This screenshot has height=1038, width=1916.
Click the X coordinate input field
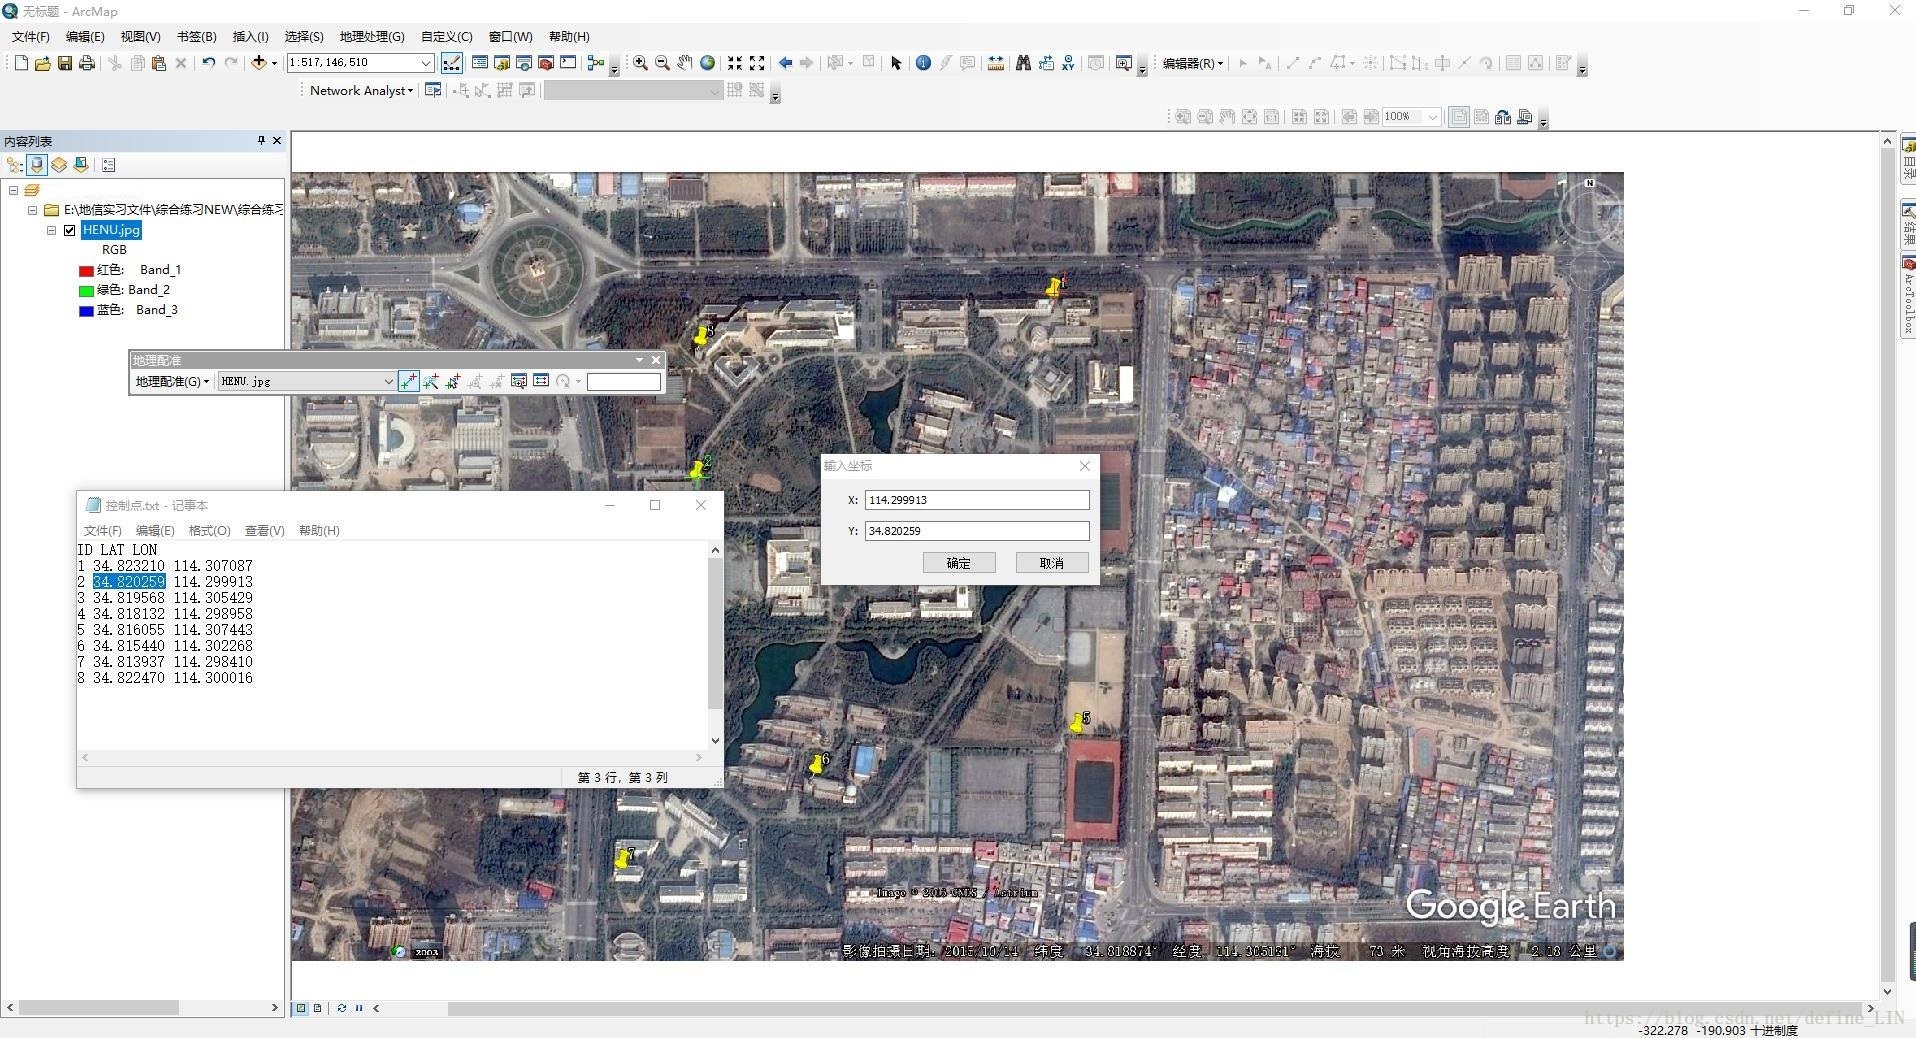click(977, 500)
